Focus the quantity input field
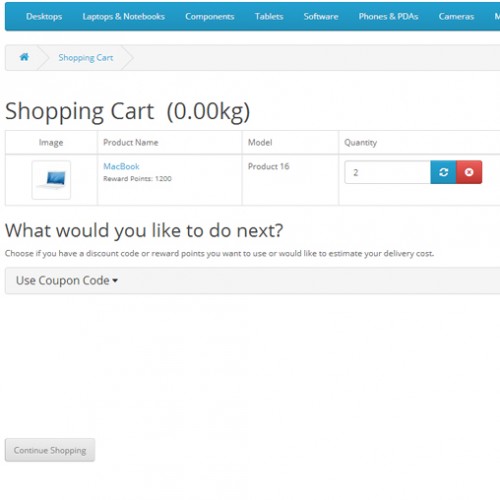 point(388,172)
